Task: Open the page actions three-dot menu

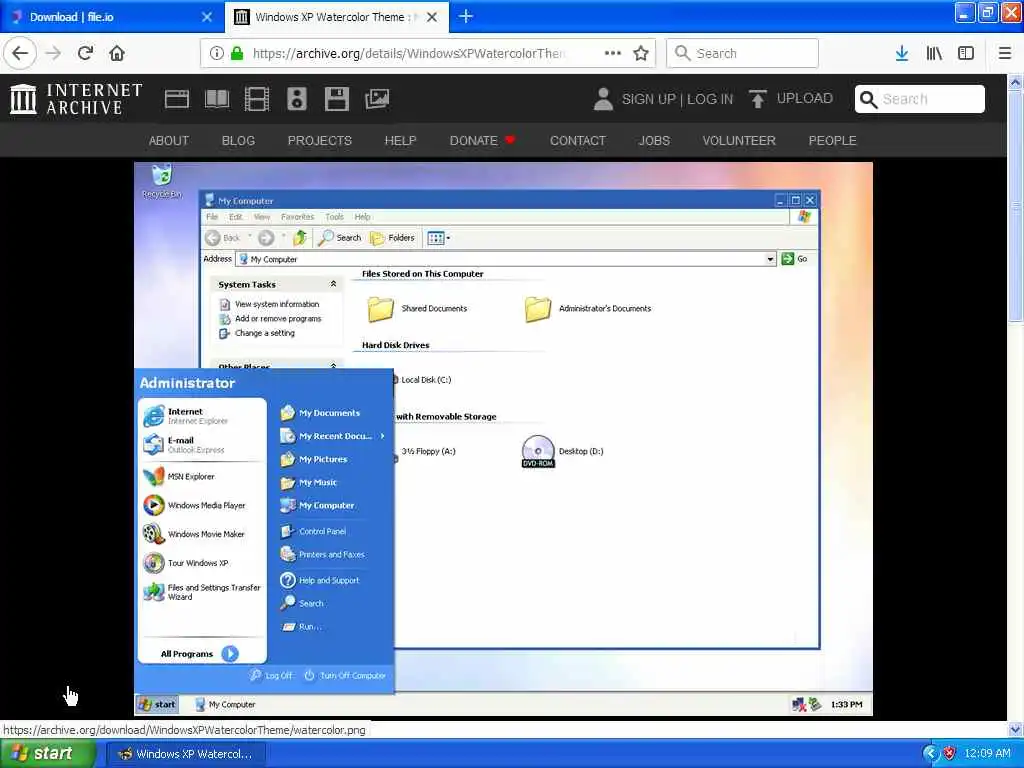Action: click(x=613, y=53)
